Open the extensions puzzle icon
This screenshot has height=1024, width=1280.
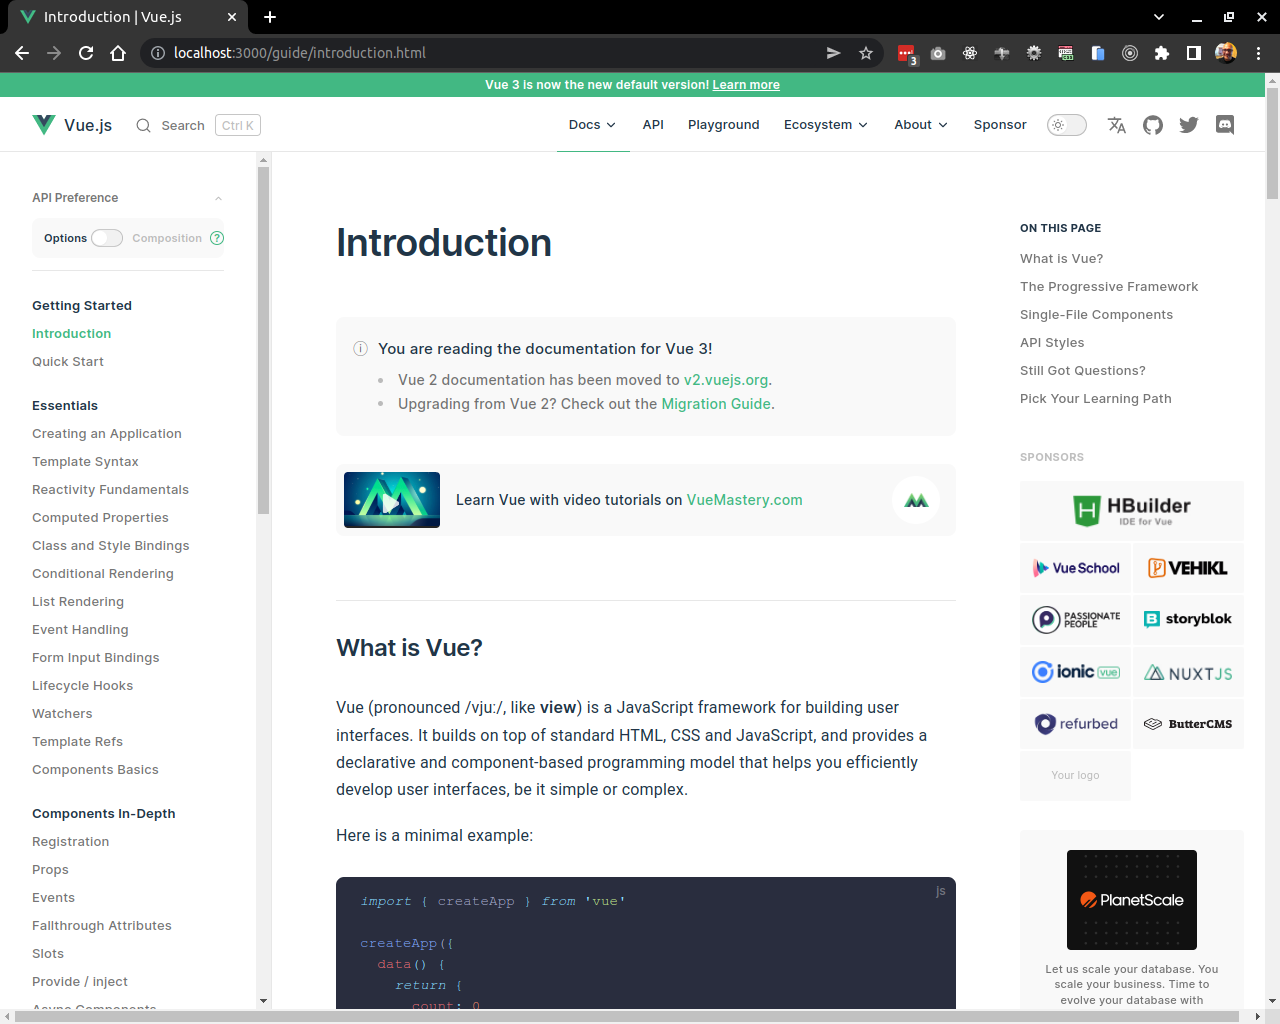tap(1162, 53)
